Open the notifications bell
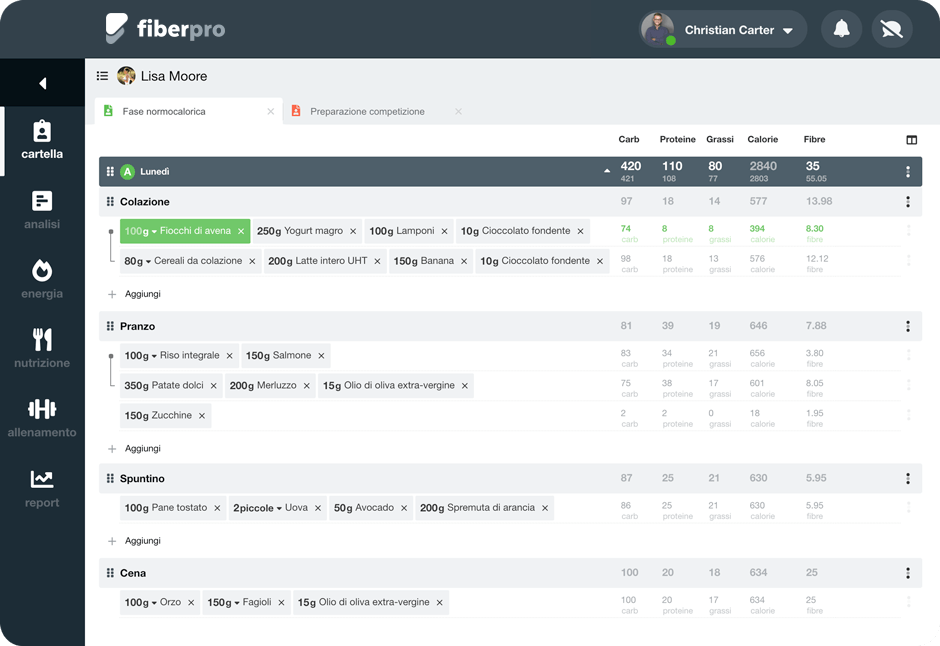The height and width of the screenshot is (646, 940). pos(841,30)
